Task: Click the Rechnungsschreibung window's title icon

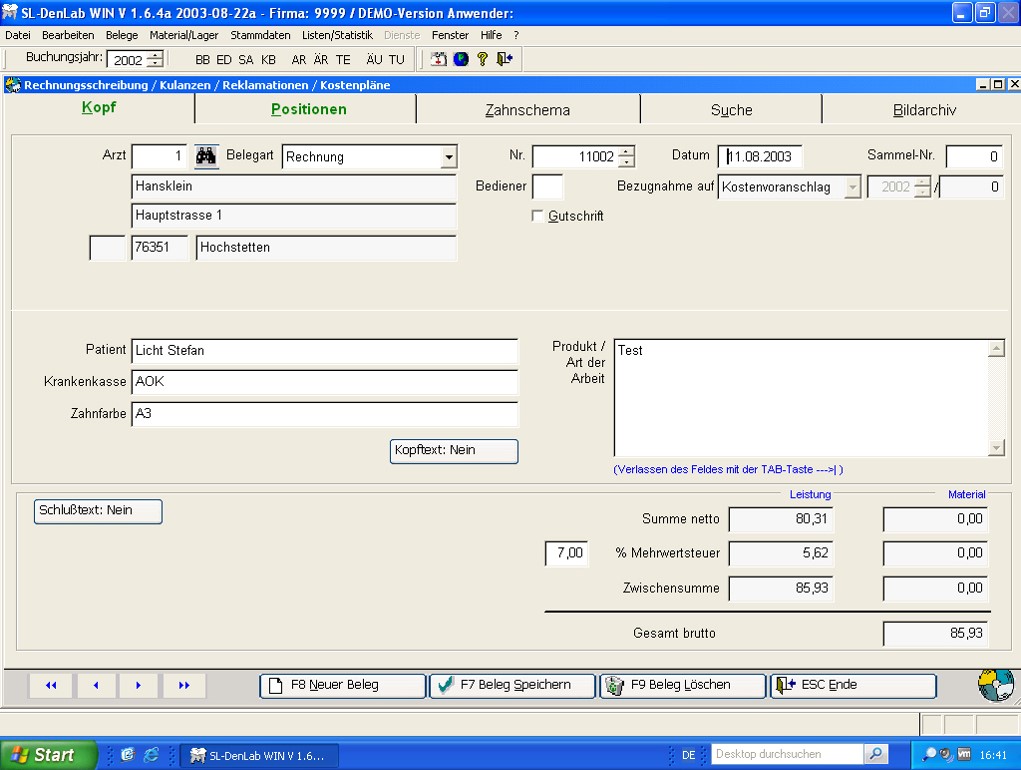Action: coord(13,85)
